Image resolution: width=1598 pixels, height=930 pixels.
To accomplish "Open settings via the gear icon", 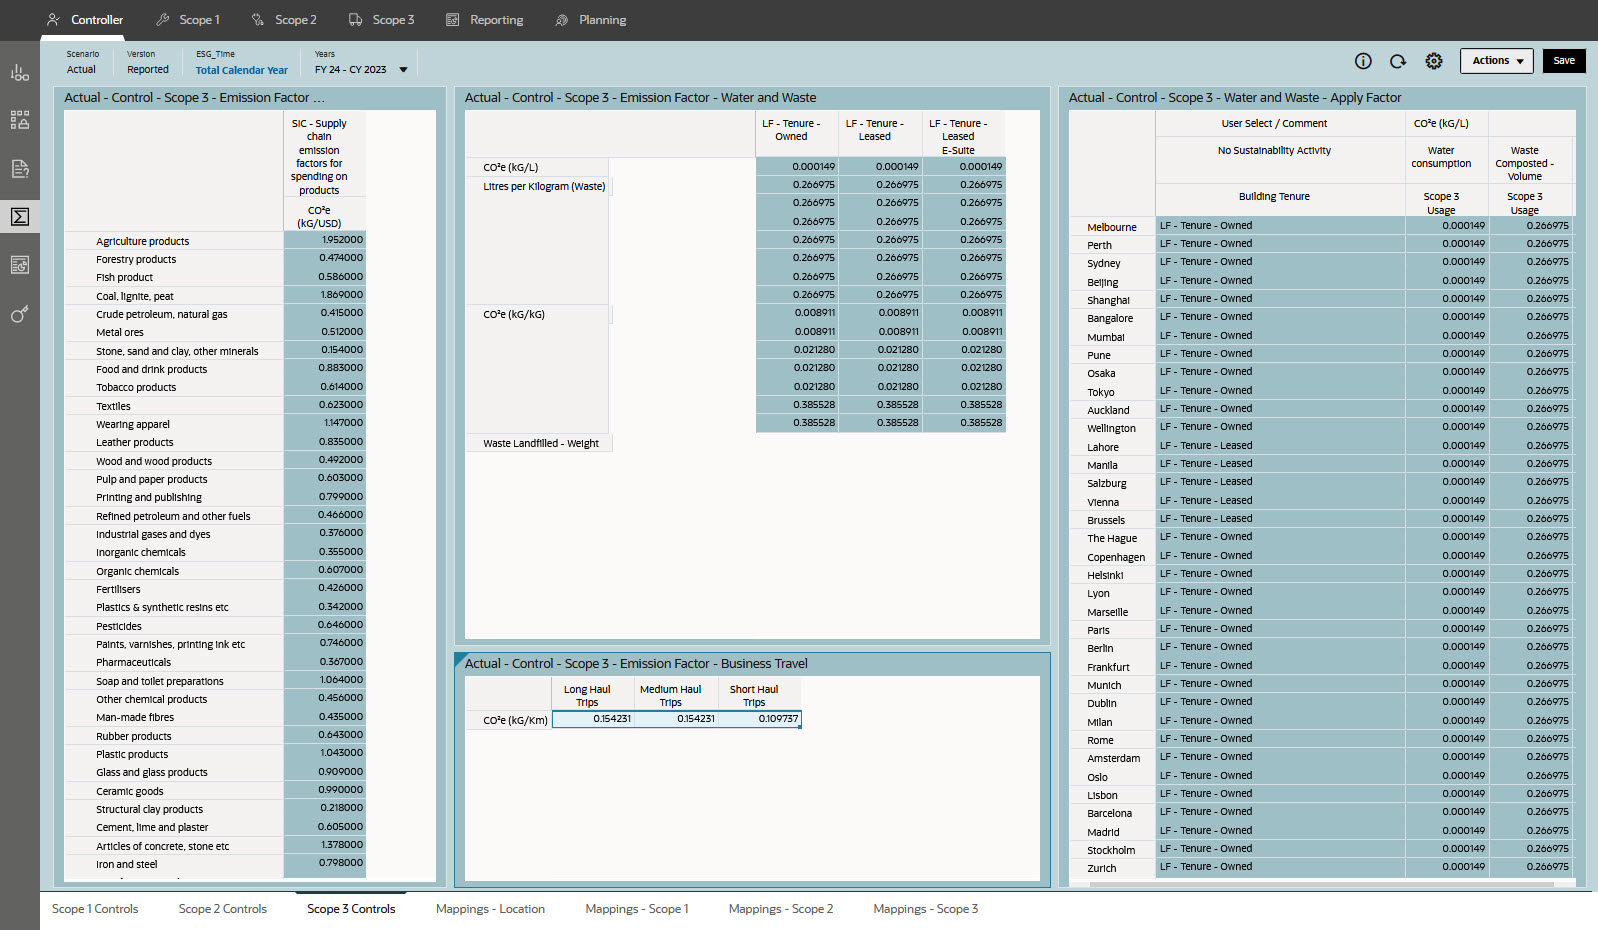I will coord(1434,61).
